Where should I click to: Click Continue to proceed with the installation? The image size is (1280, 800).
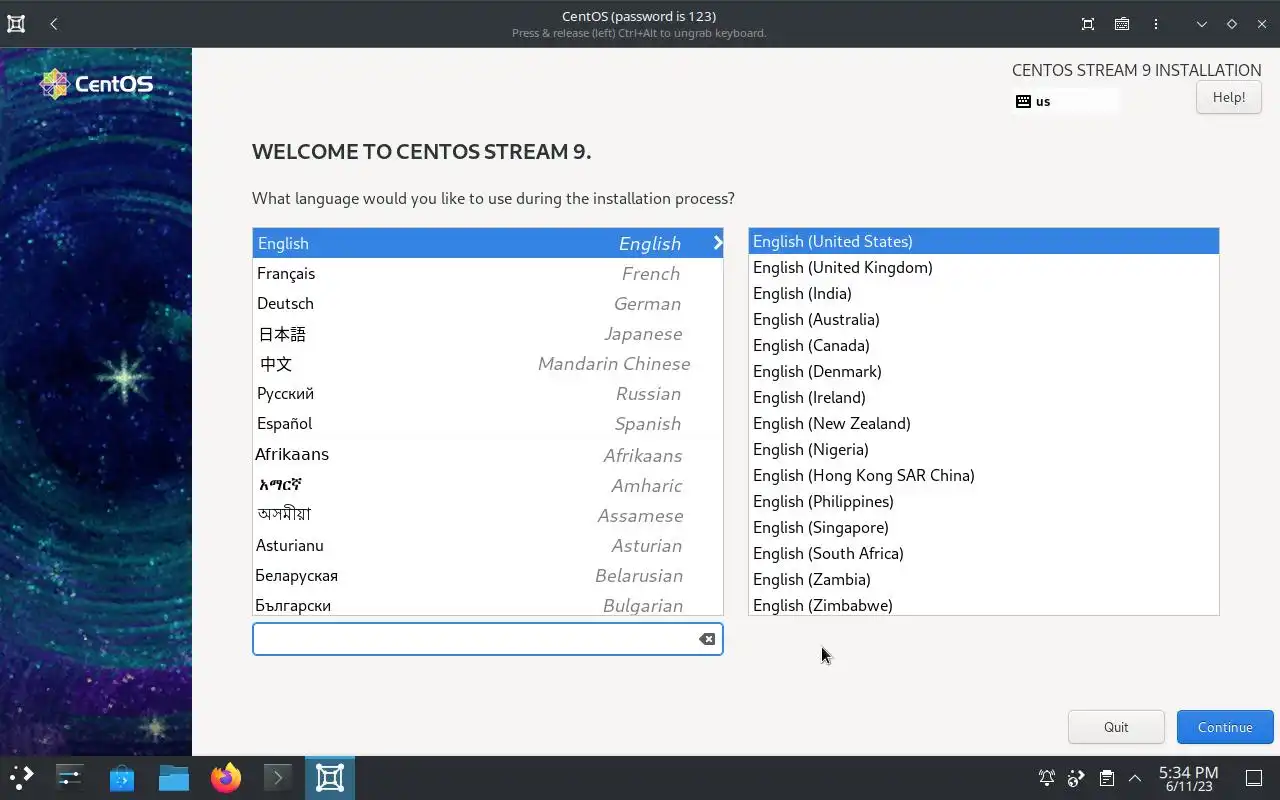coord(1225,727)
